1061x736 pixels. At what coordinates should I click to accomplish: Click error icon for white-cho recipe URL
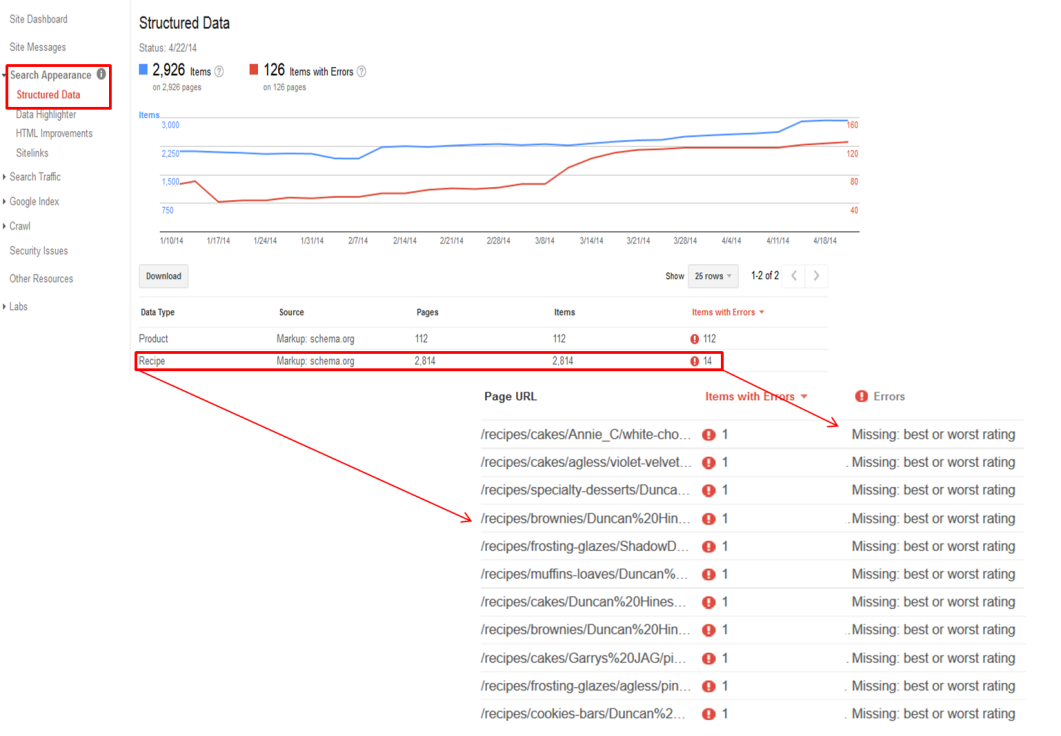coord(709,435)
